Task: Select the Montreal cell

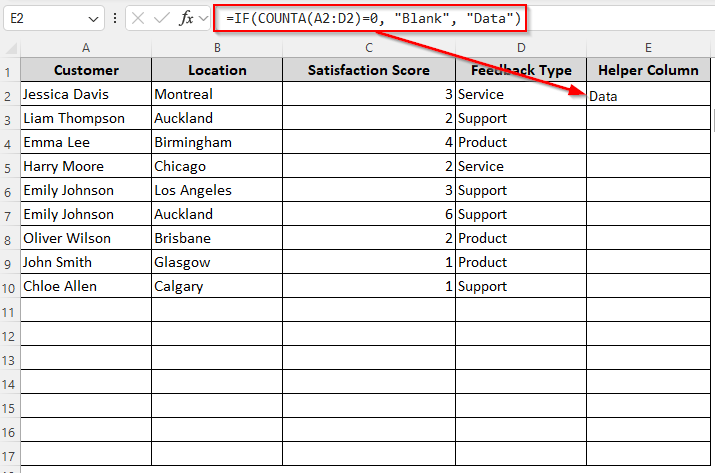Action: 217,94
